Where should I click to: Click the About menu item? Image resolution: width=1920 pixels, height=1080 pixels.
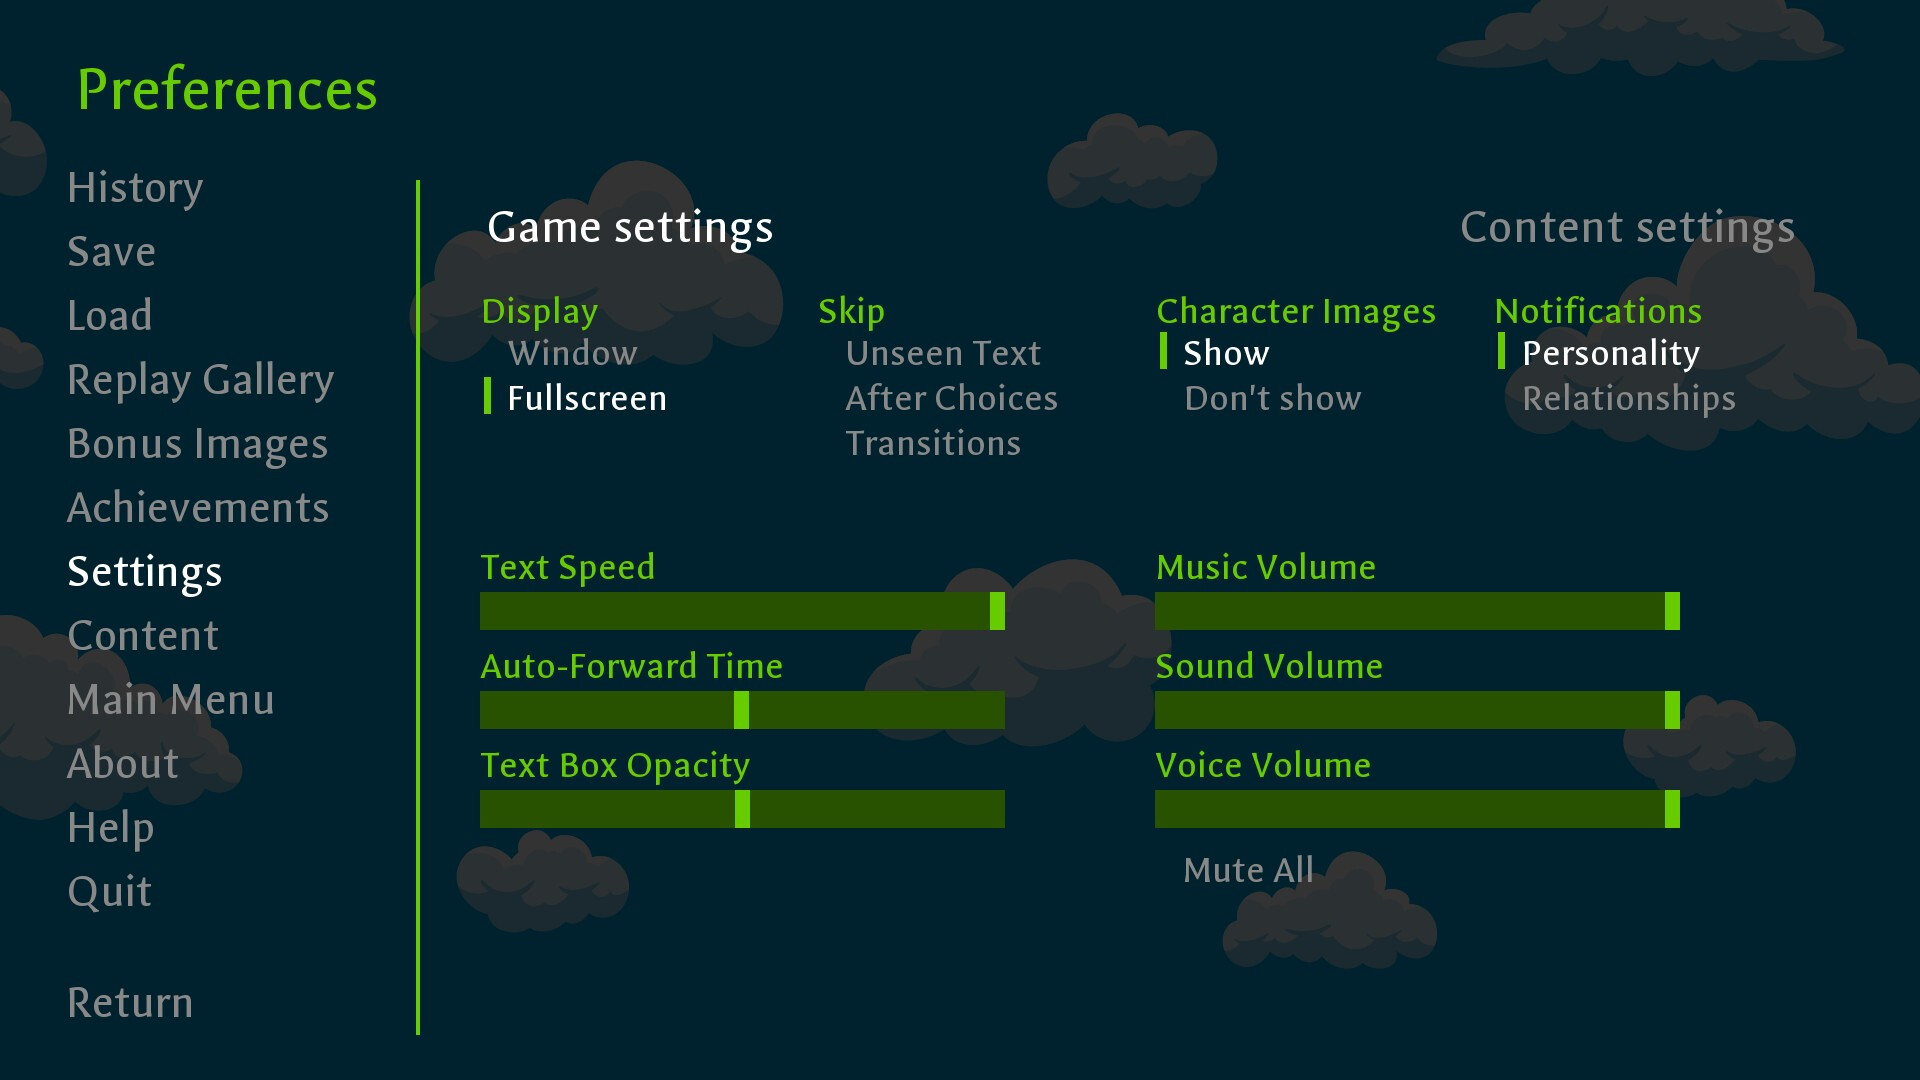121,761
